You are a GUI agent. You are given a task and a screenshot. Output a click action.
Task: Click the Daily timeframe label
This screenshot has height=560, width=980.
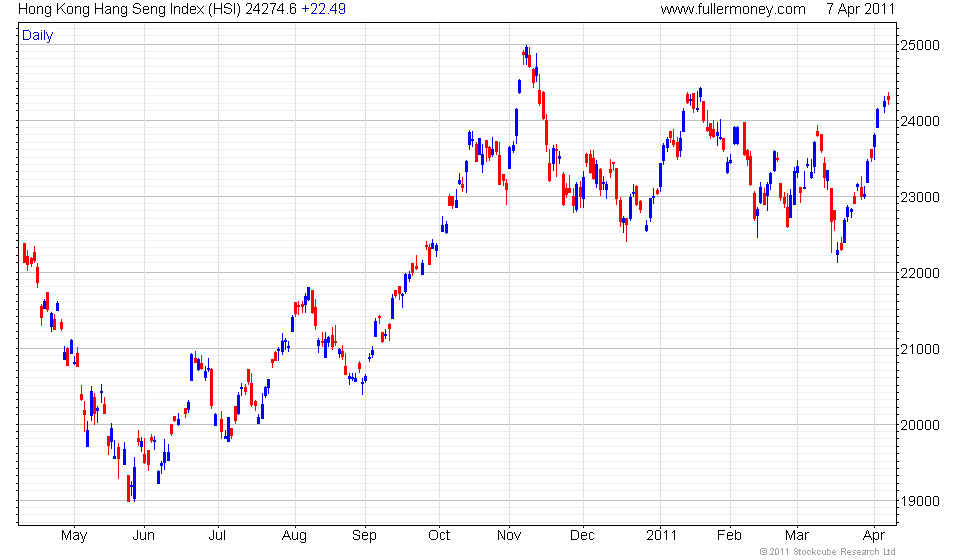(x=38, y=36)
